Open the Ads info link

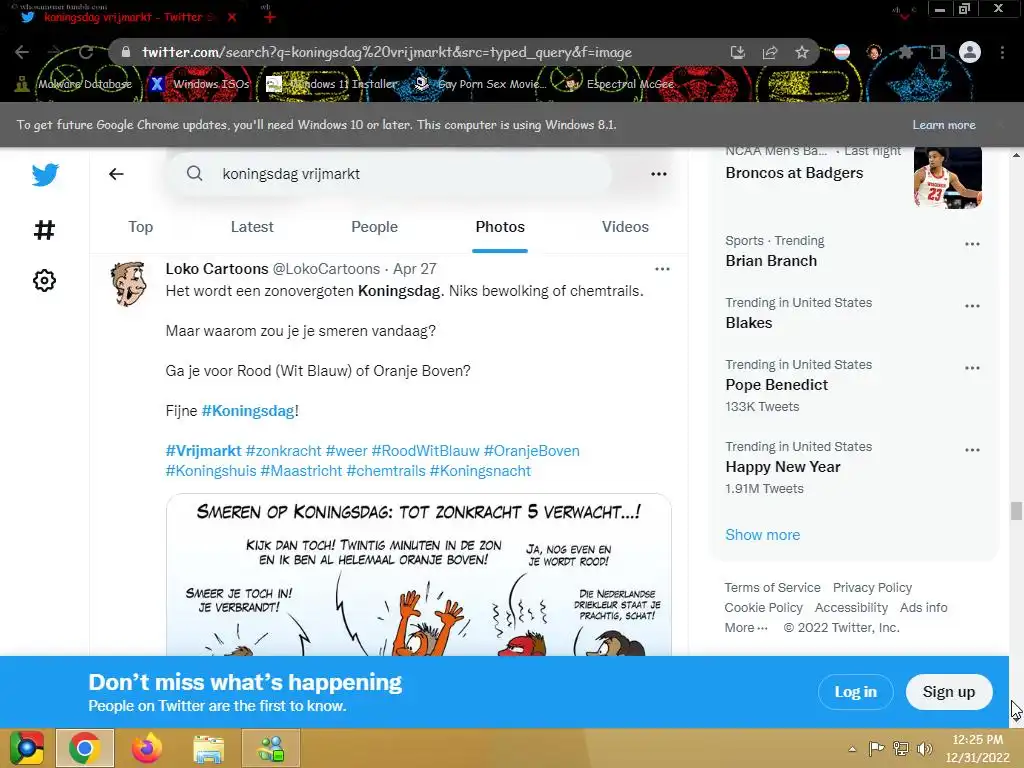pyautogui.click(x=923, y=608)
